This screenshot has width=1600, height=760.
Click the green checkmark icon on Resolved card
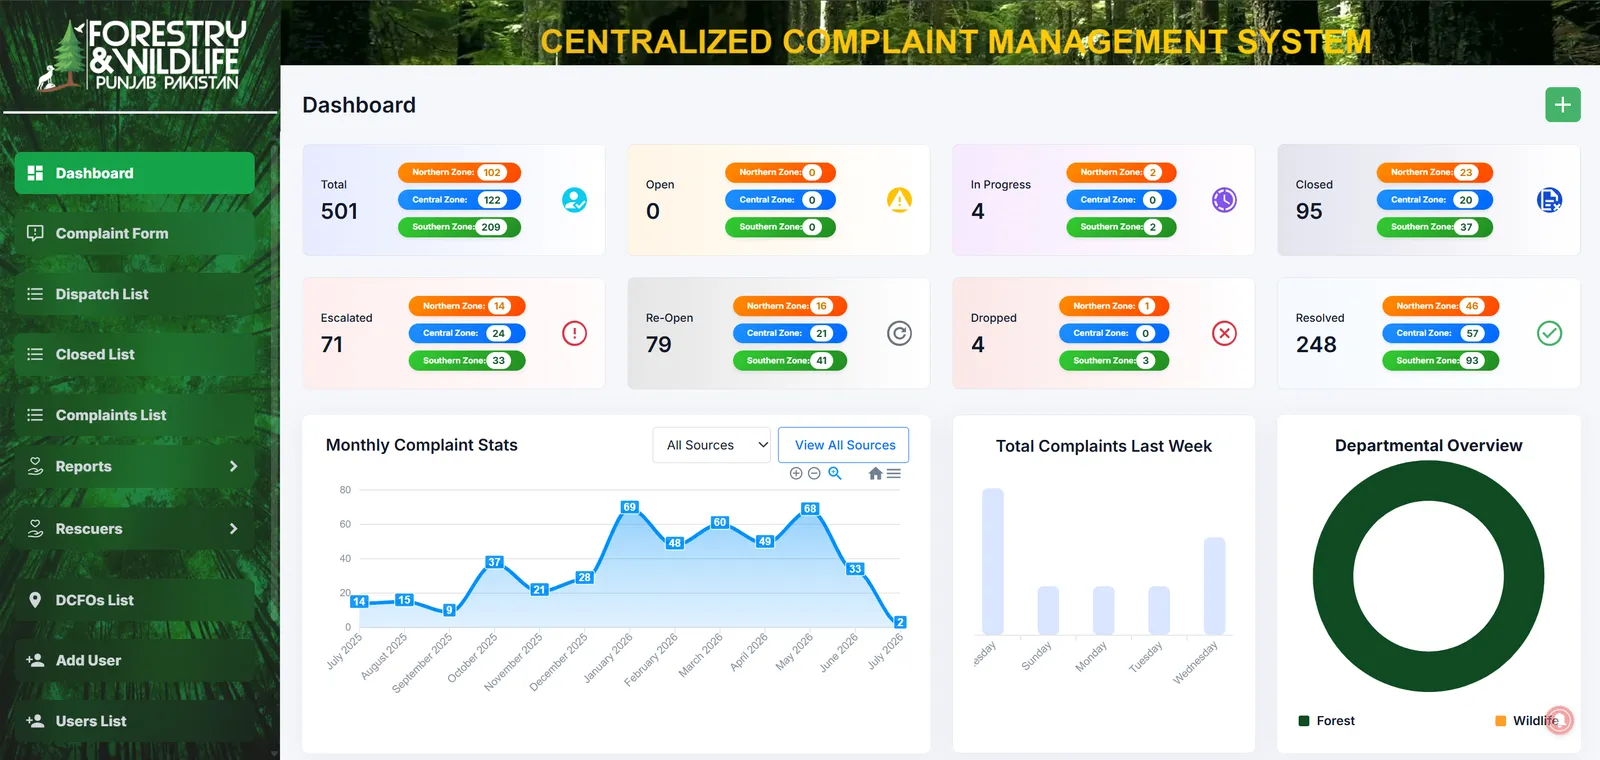pos(1549,333)
